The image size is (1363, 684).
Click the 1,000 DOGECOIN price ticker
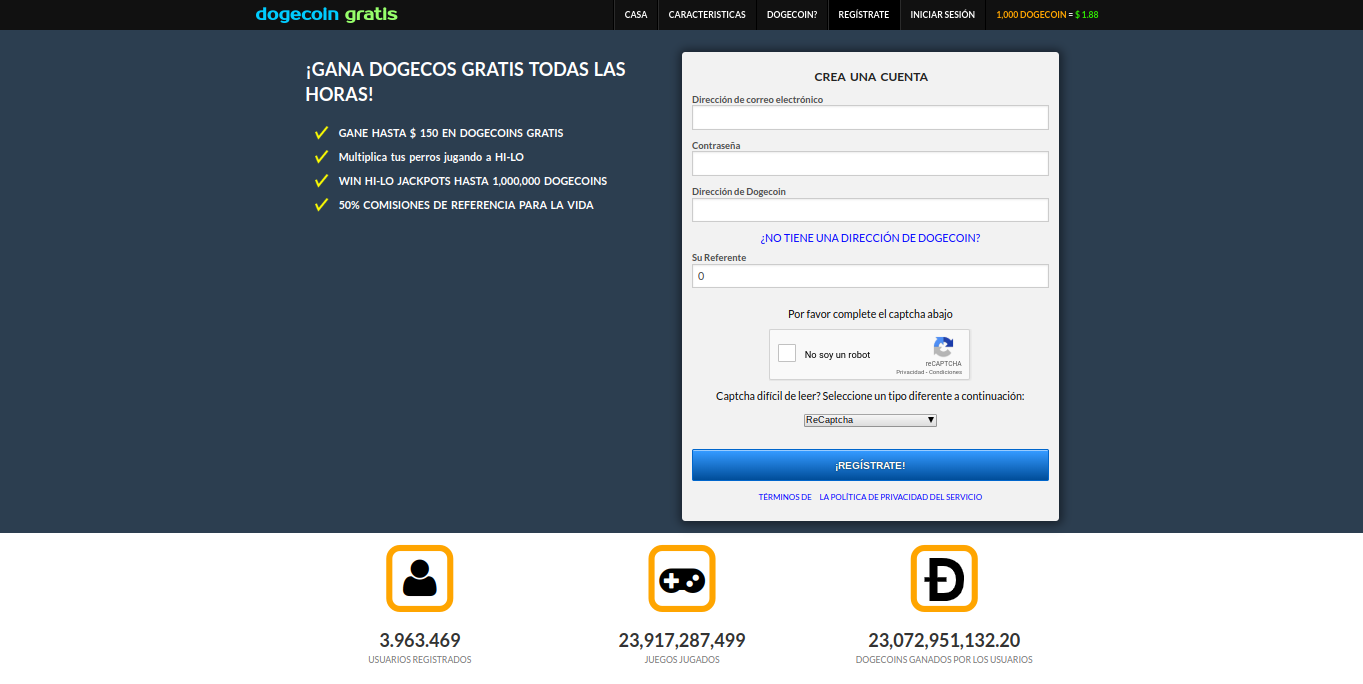(x=1047, y=15)
